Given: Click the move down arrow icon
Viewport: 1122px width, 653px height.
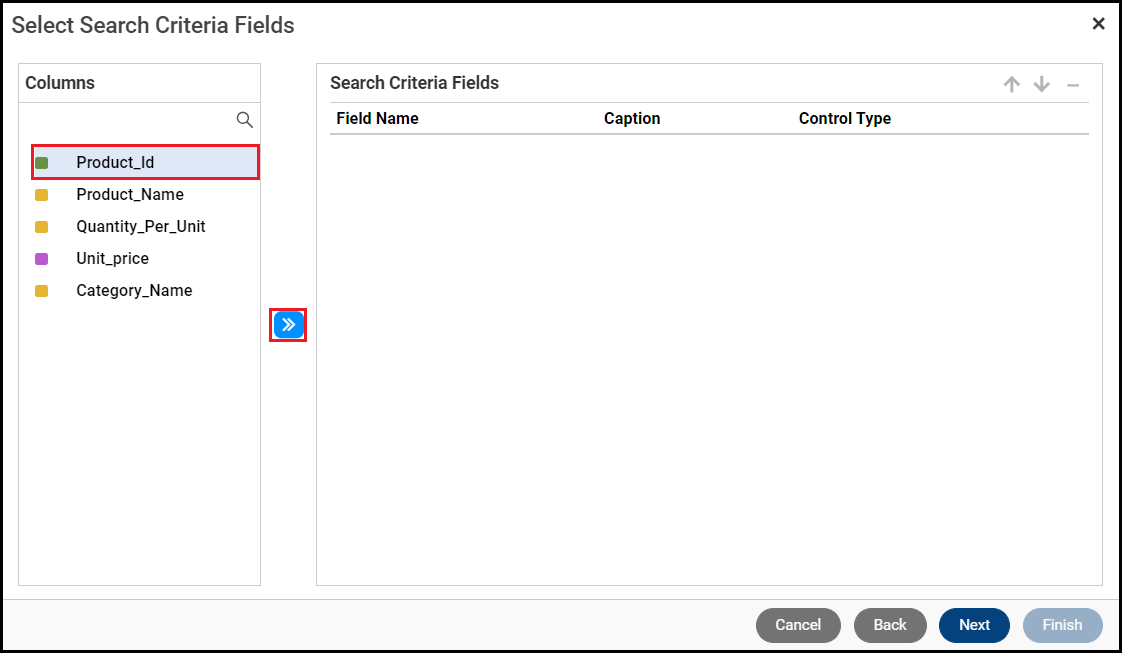Looking at the screenshot, I should coord(1041,85).
